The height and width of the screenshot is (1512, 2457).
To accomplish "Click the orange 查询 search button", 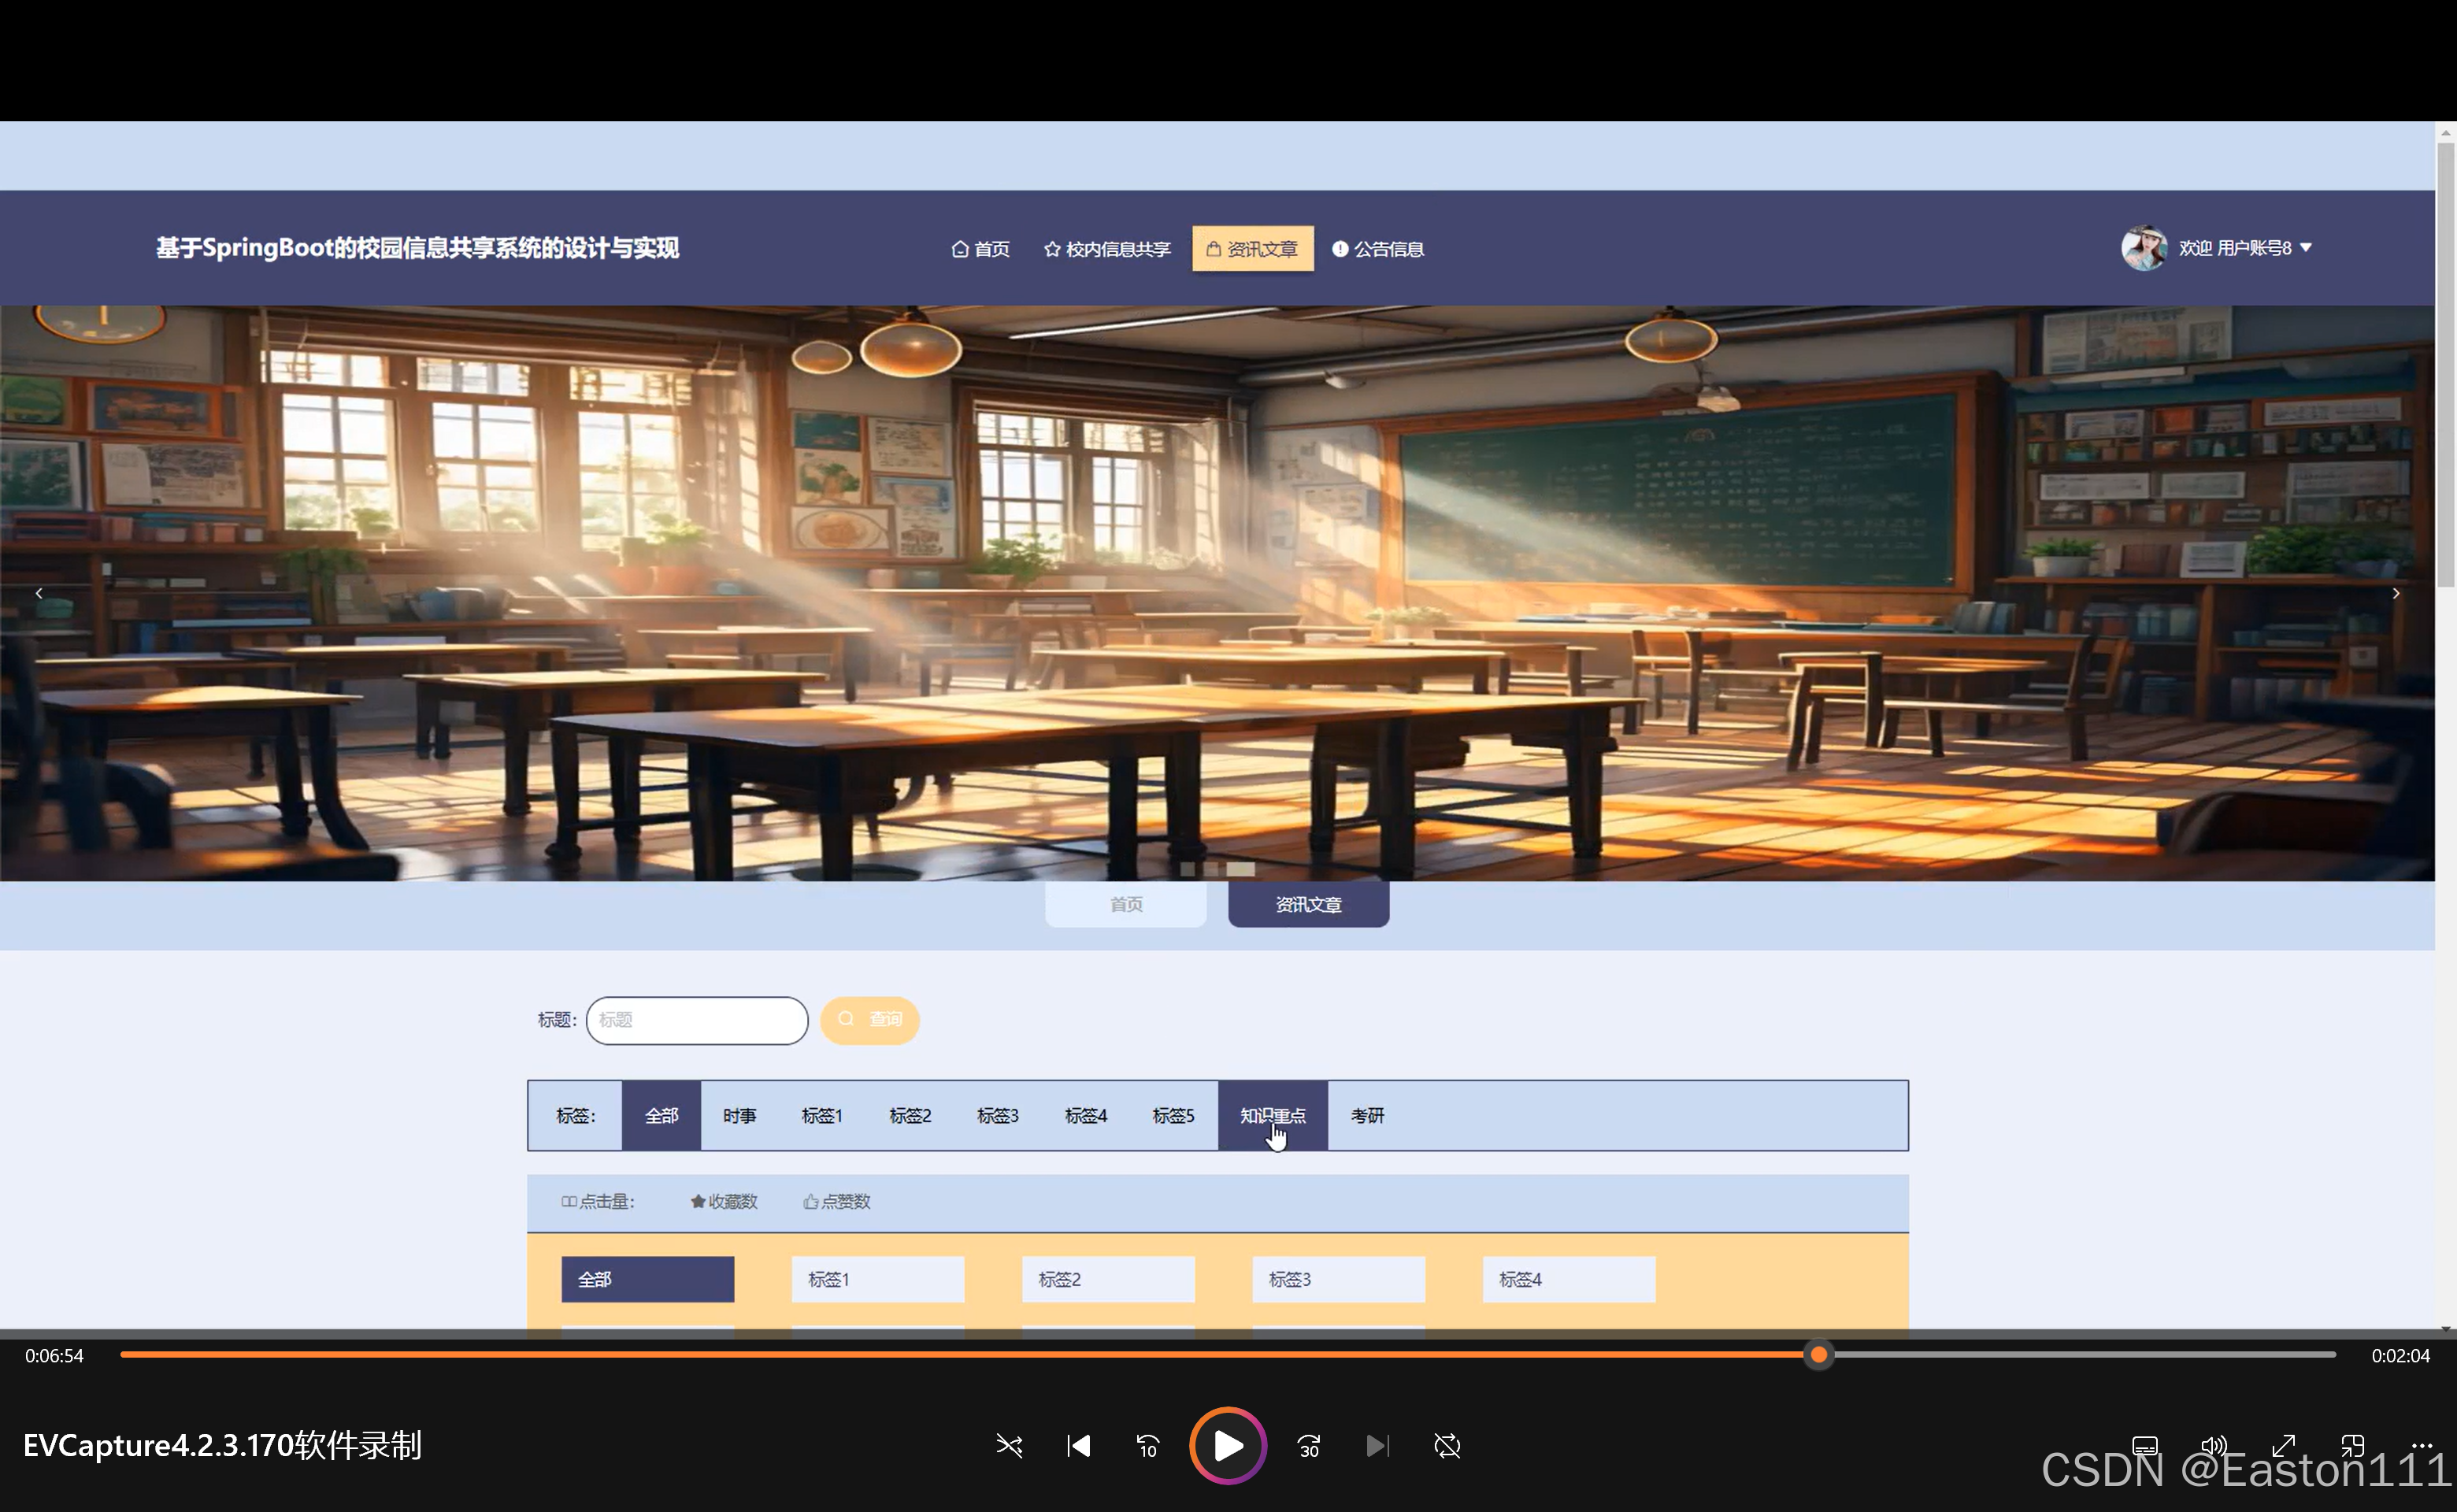I will click(870, 1020).
